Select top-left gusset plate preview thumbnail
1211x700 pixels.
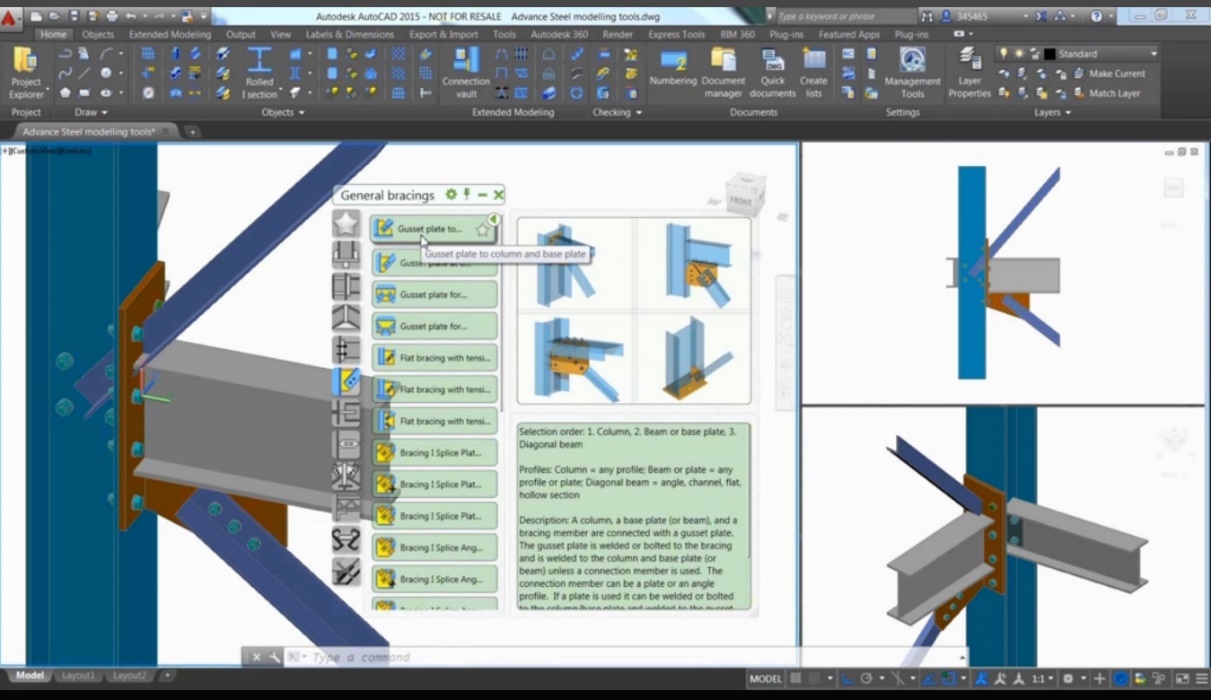576,264
